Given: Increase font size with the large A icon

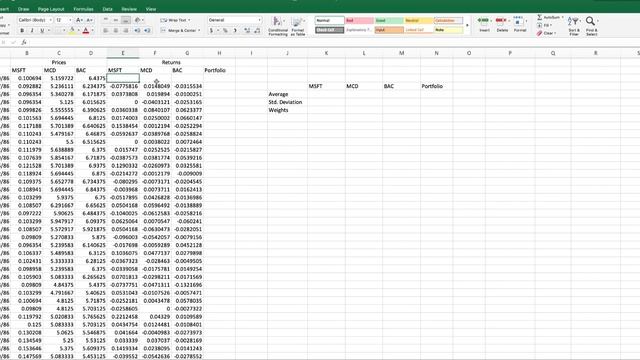Looking at the screenshot, I should pyautogui.click(x=80, y=20).
